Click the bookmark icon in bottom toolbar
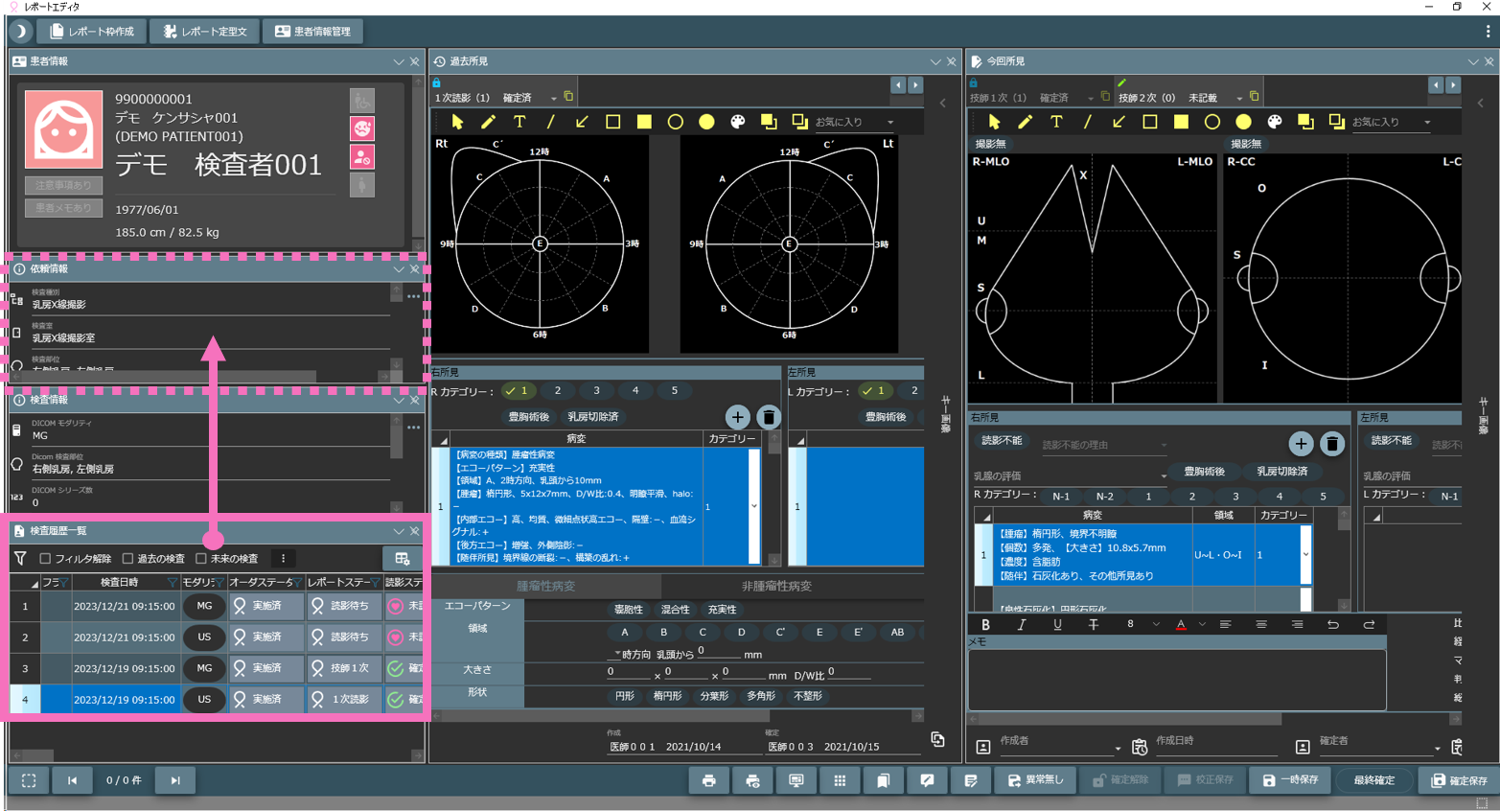The height and width of the screenshot is (811, 1500). 884,780
